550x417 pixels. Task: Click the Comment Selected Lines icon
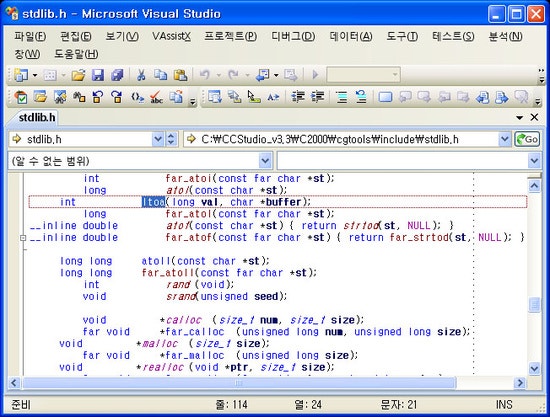342,97
